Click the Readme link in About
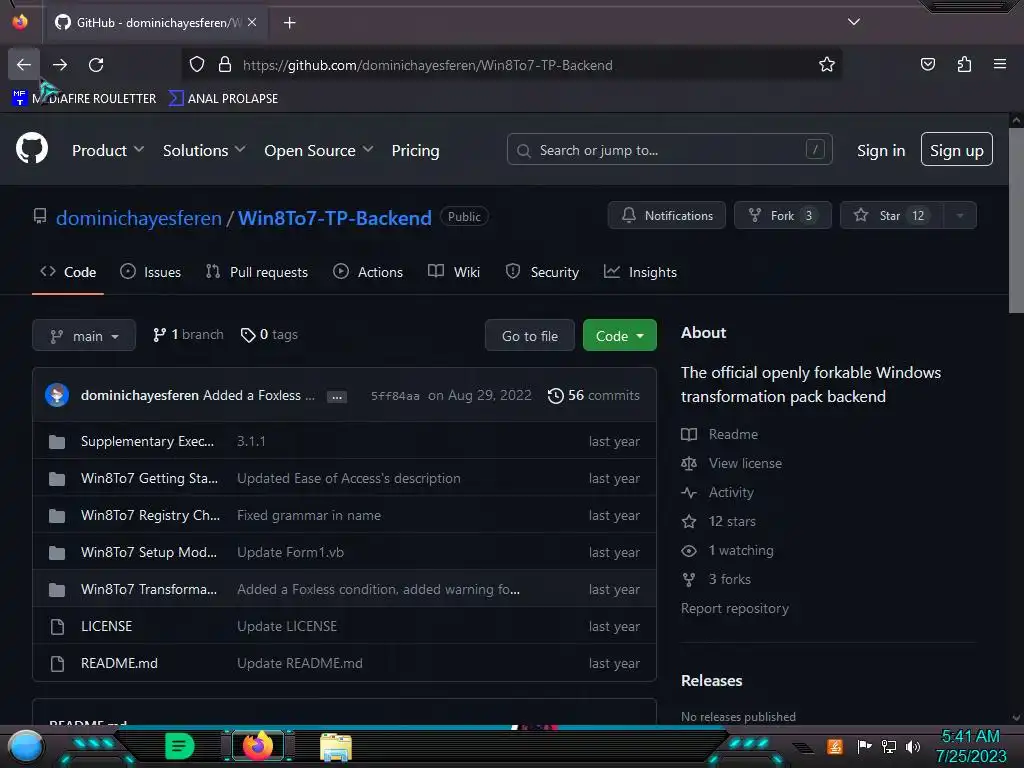 pos(720,434)
